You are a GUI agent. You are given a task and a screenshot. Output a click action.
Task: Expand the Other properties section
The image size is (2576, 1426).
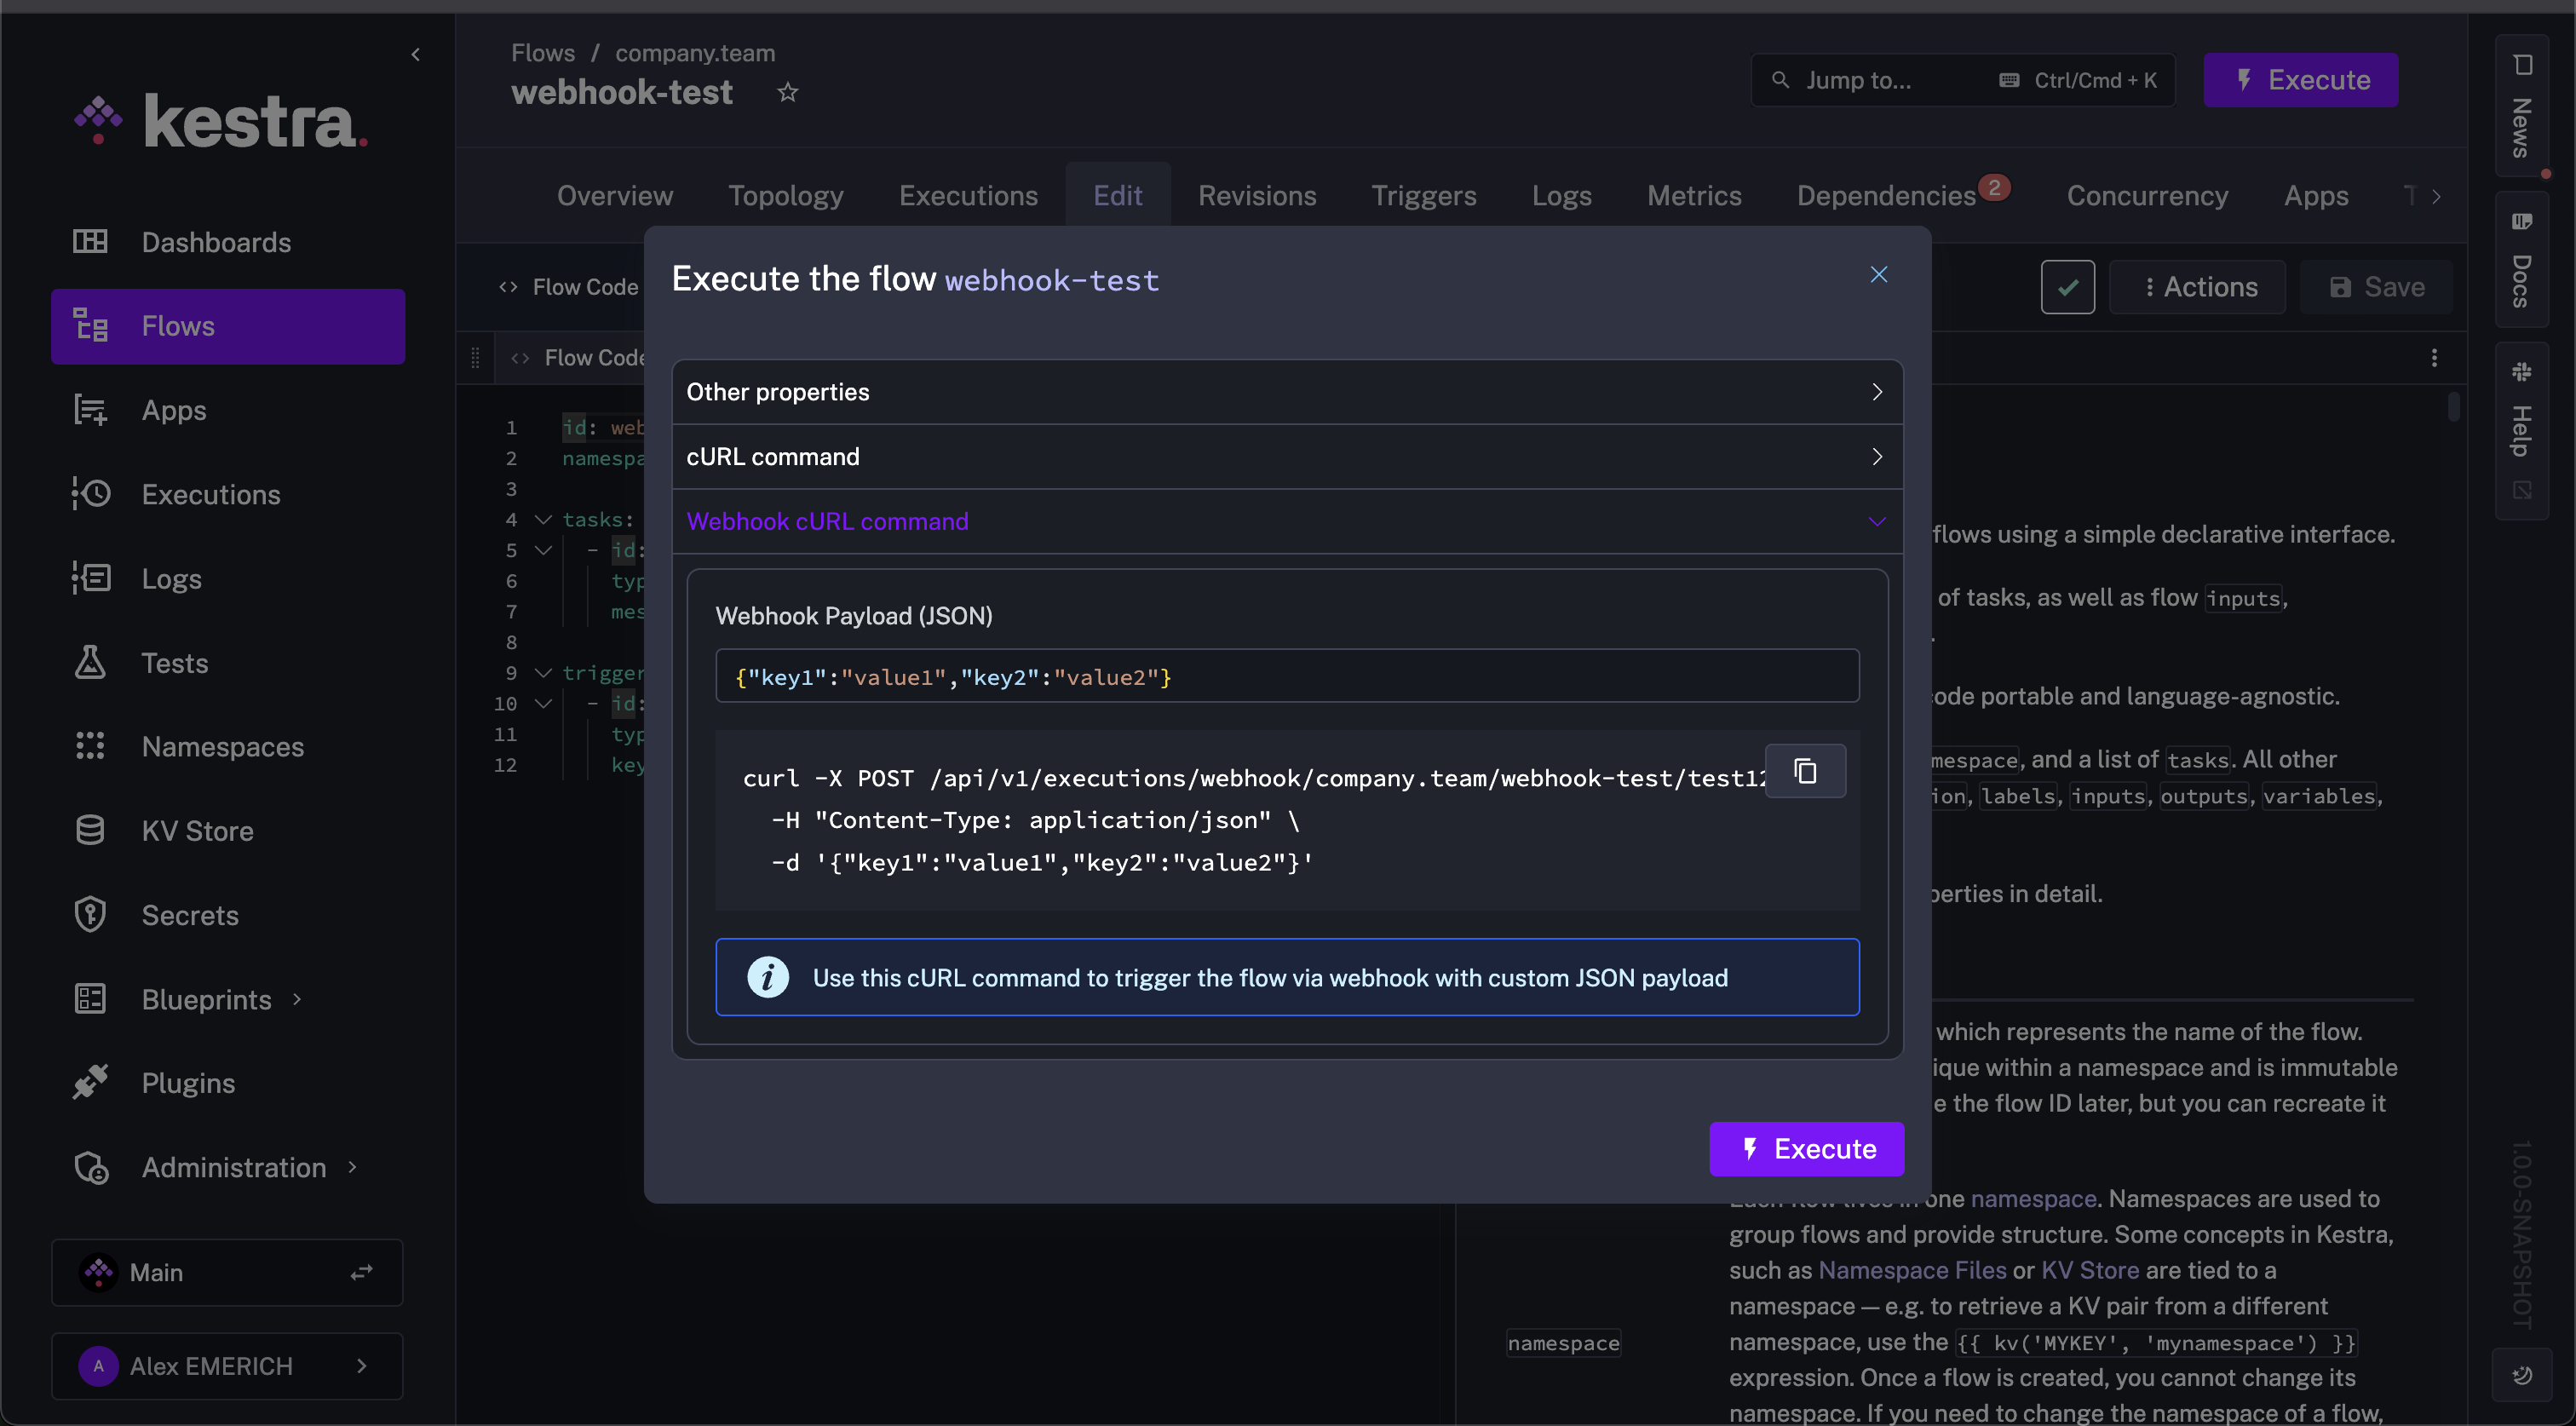pyautogui.click(x=1287, y=392)
